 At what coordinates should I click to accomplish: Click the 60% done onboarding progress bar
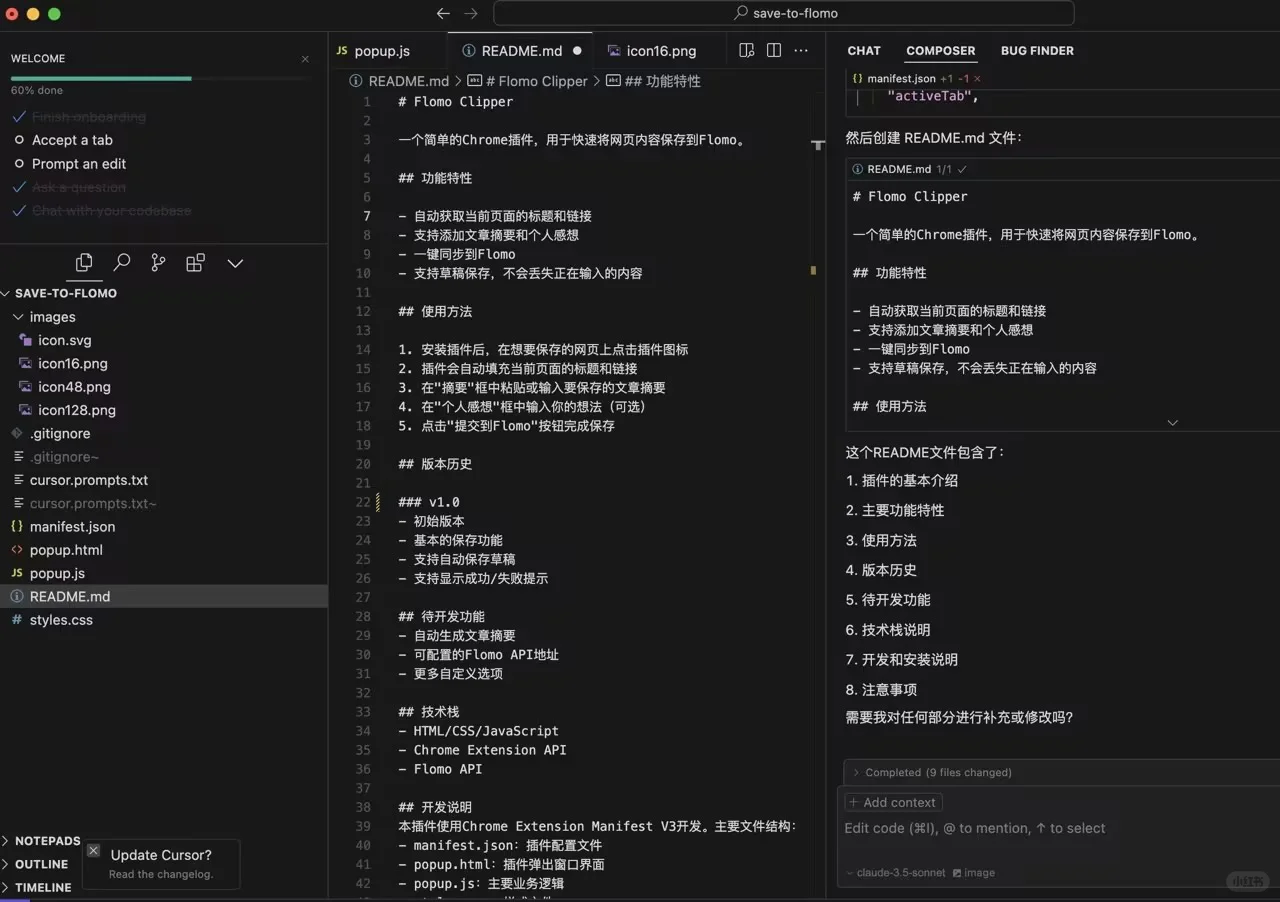point(100,76)
